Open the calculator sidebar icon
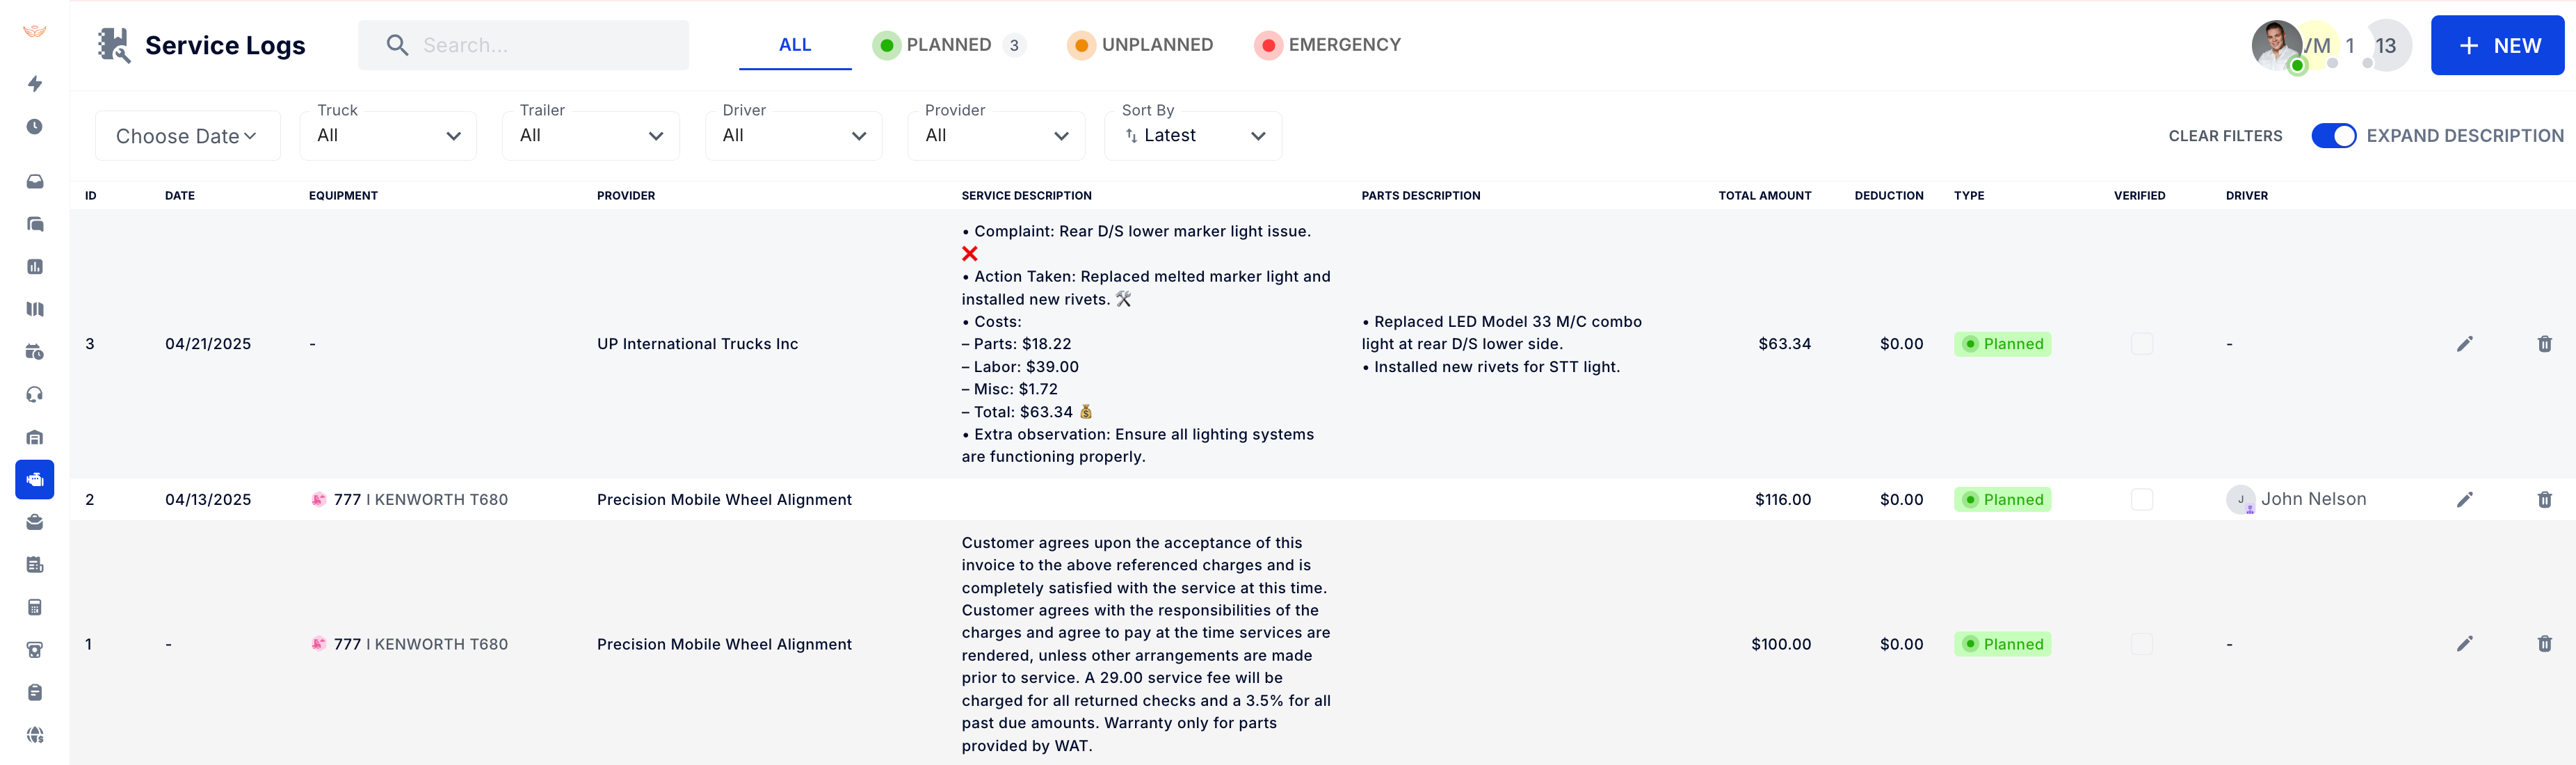The height and width of the screenshot is (765, 2576). click(x=35, y=608)
